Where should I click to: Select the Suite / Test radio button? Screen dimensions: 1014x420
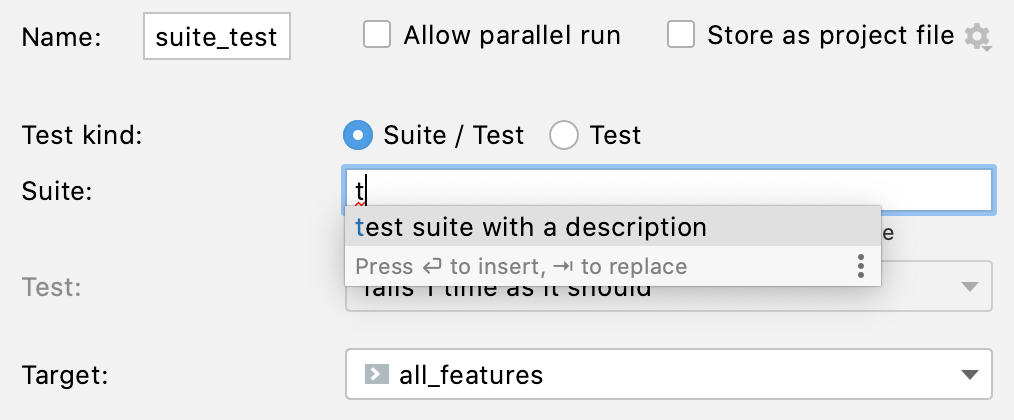357,135
